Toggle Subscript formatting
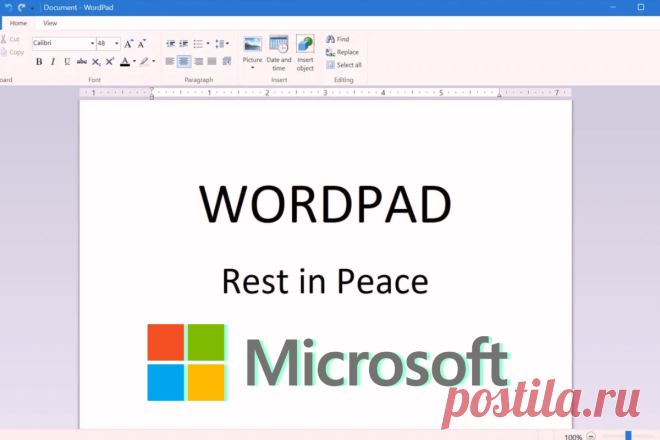Image resolution: width=660 pixels, height=440 pixels. pos(96,62)
